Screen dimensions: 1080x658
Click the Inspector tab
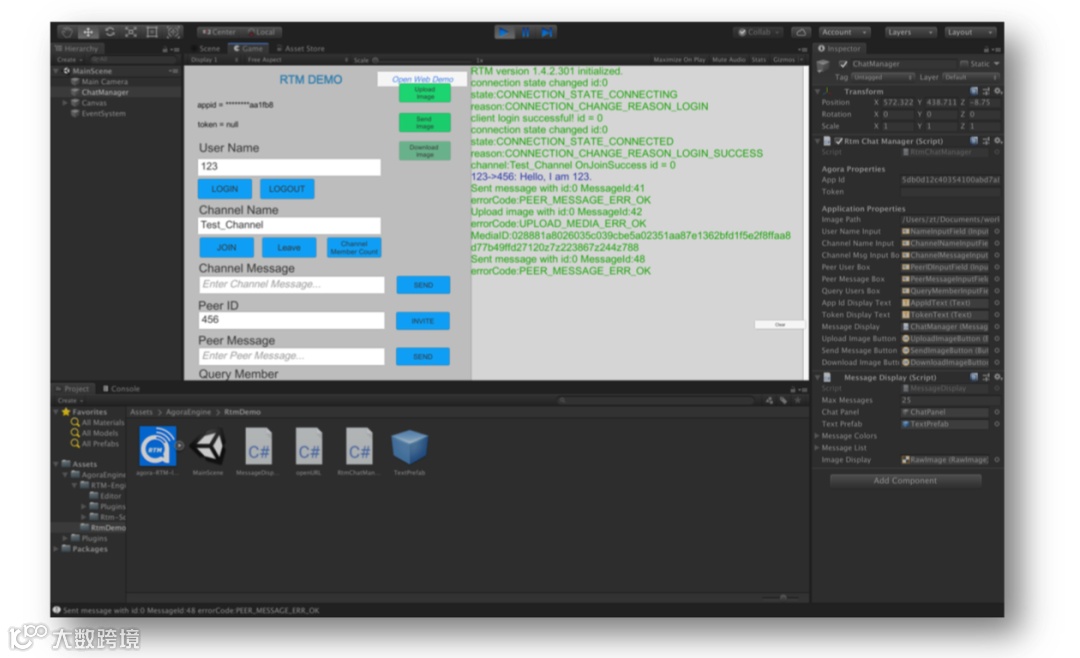click(840, 48)
